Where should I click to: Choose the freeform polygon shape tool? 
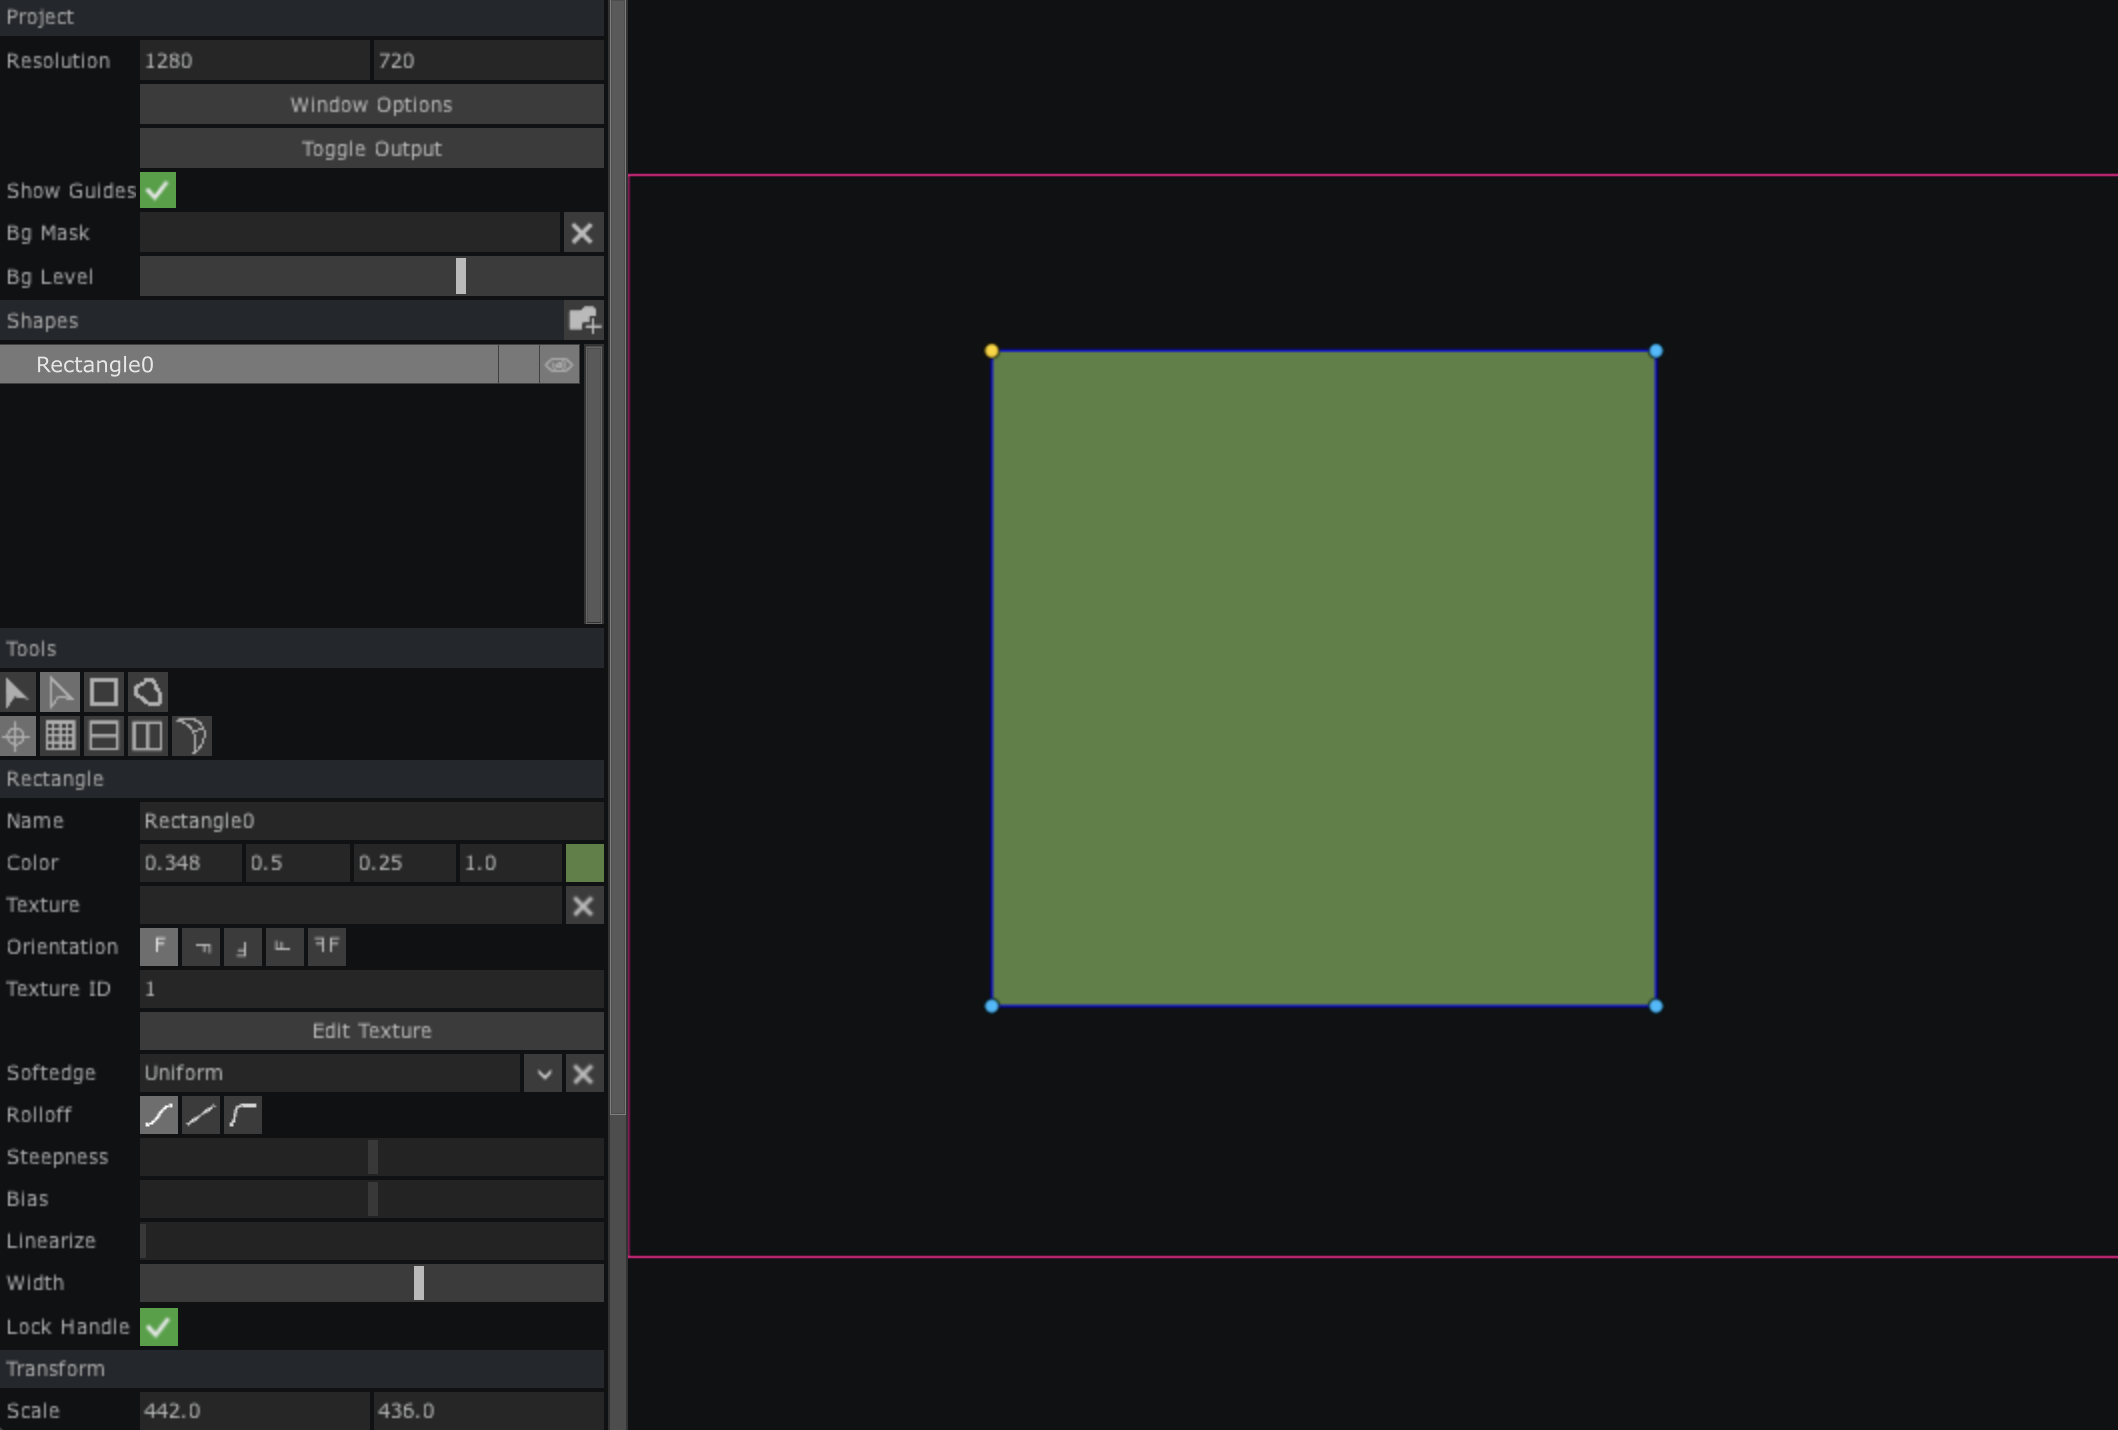click(148, 692)
